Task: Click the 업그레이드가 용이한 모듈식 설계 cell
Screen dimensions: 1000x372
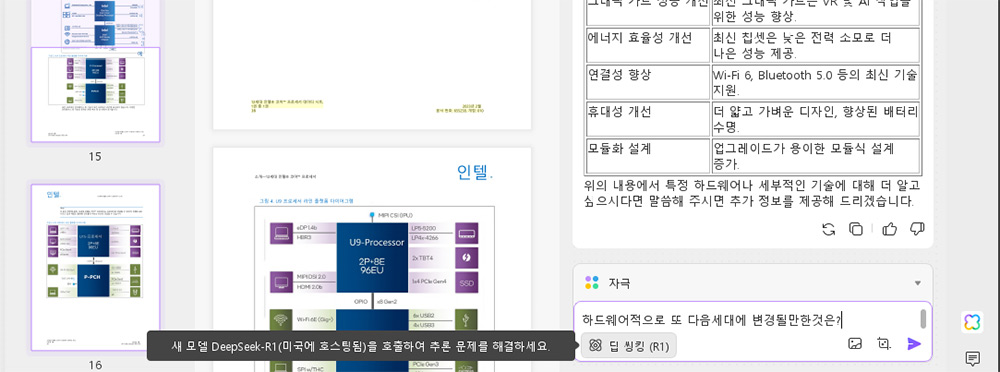Action: 816,156
